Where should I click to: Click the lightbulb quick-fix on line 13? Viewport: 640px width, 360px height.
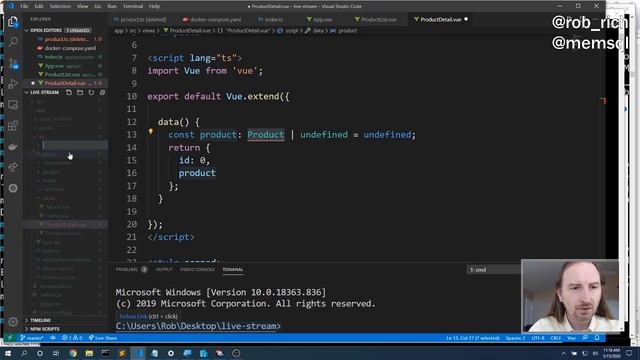pos(151,131)
